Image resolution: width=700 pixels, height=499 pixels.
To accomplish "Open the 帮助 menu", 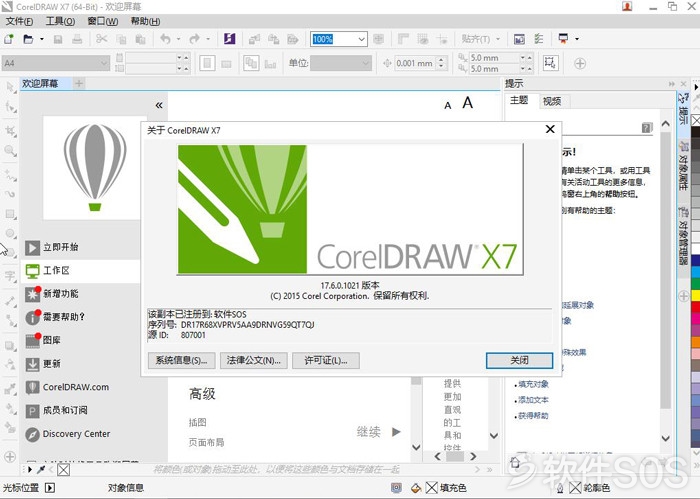I will pyautogui.click(x=145, y=21).
